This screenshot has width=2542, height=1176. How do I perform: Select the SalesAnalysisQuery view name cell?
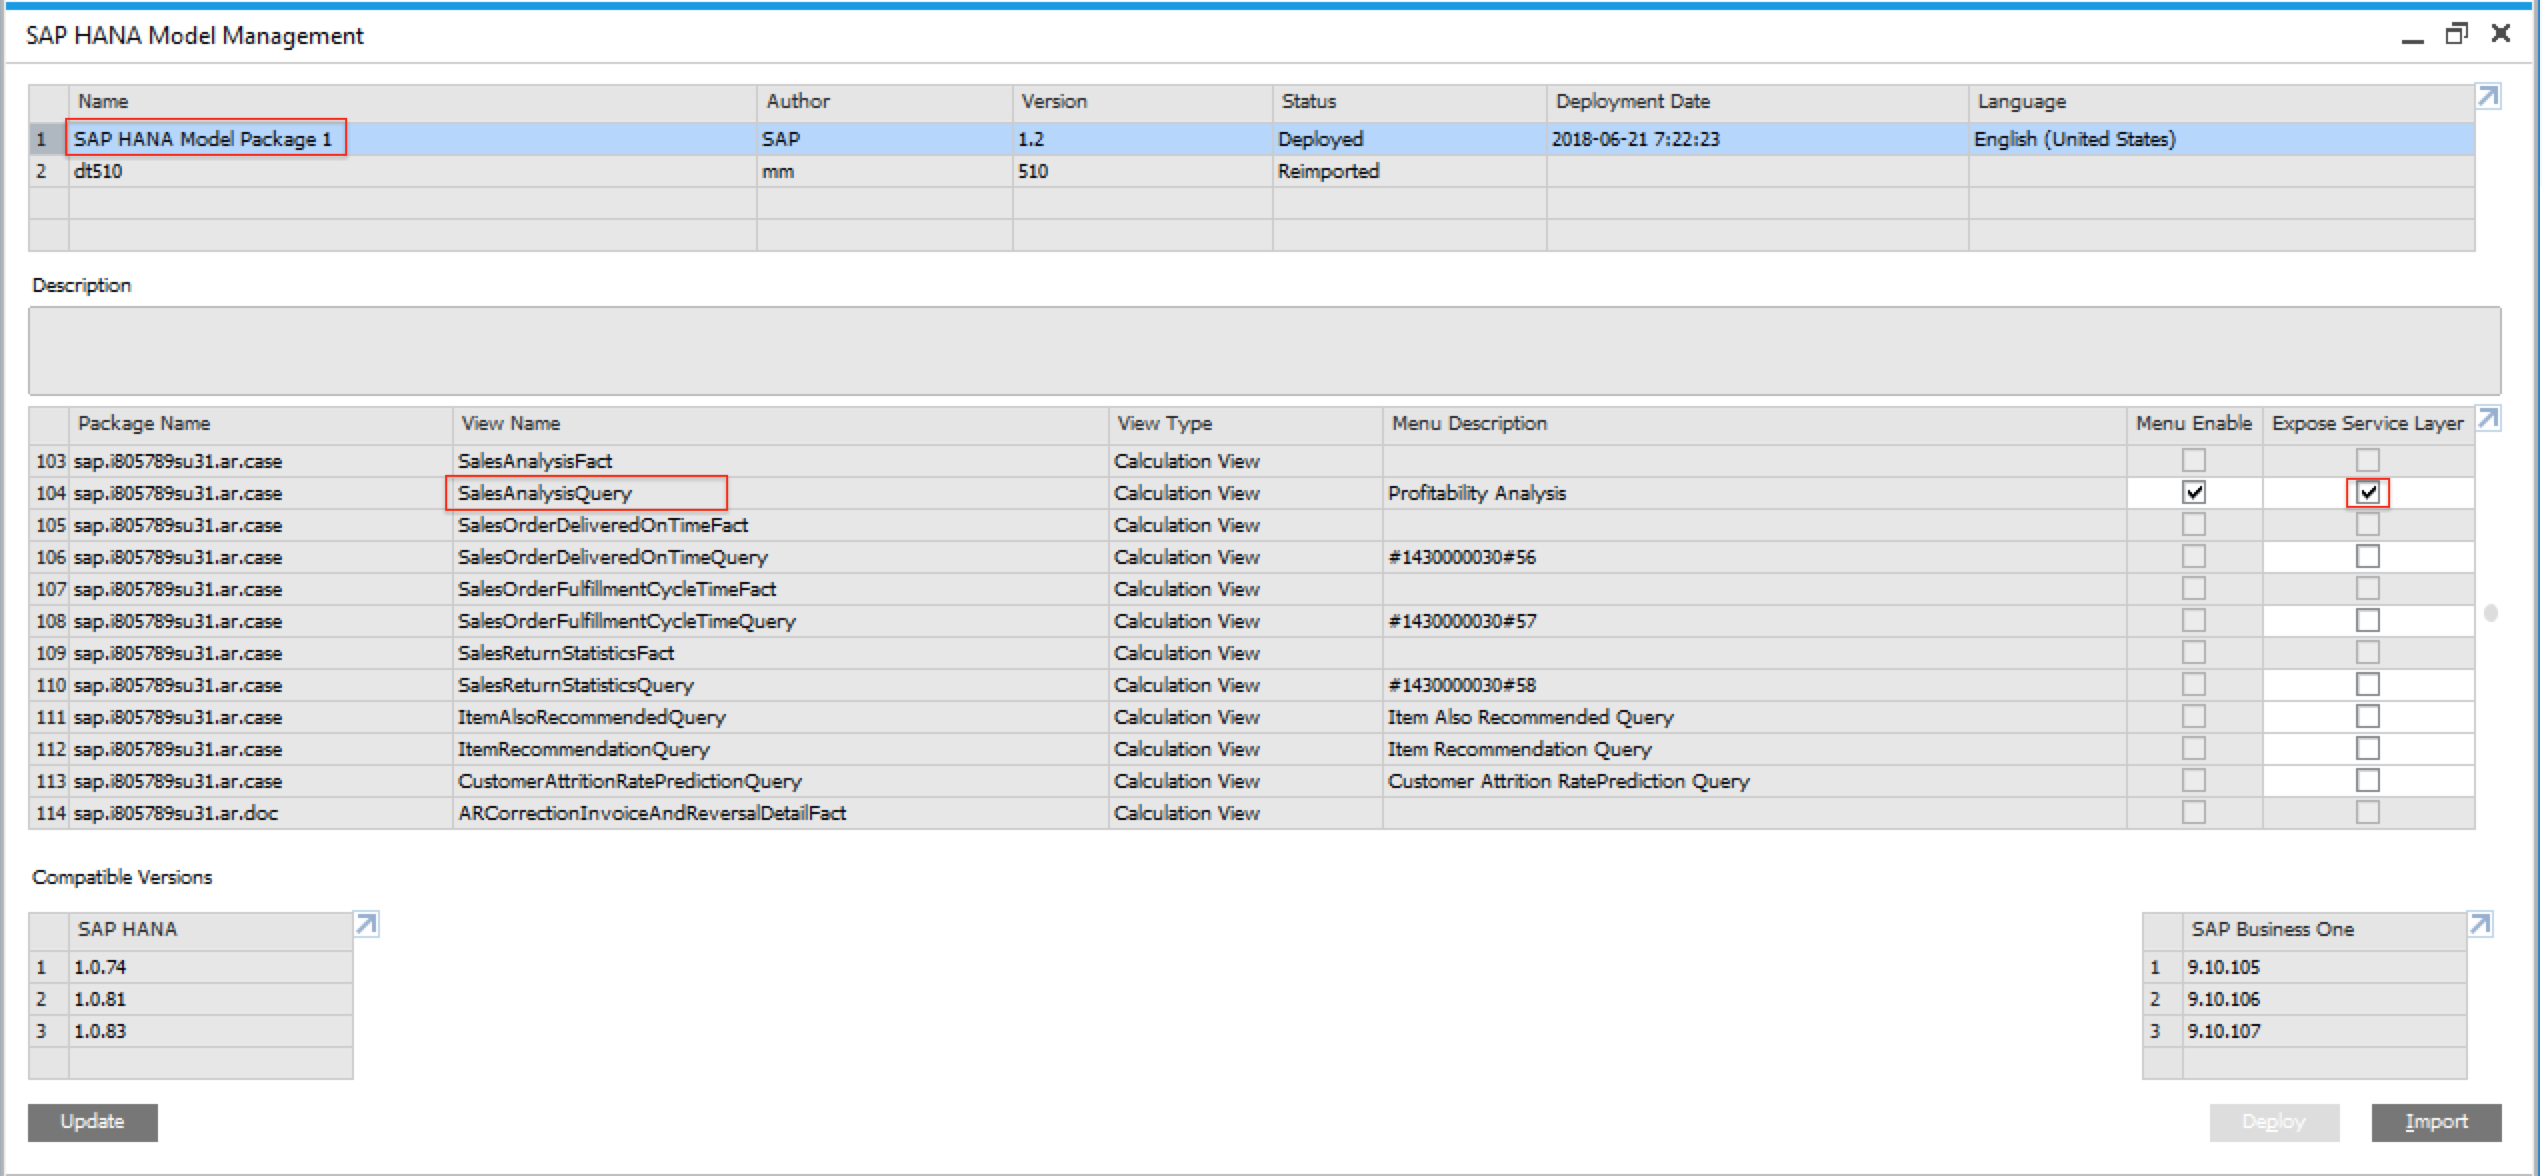781,493
